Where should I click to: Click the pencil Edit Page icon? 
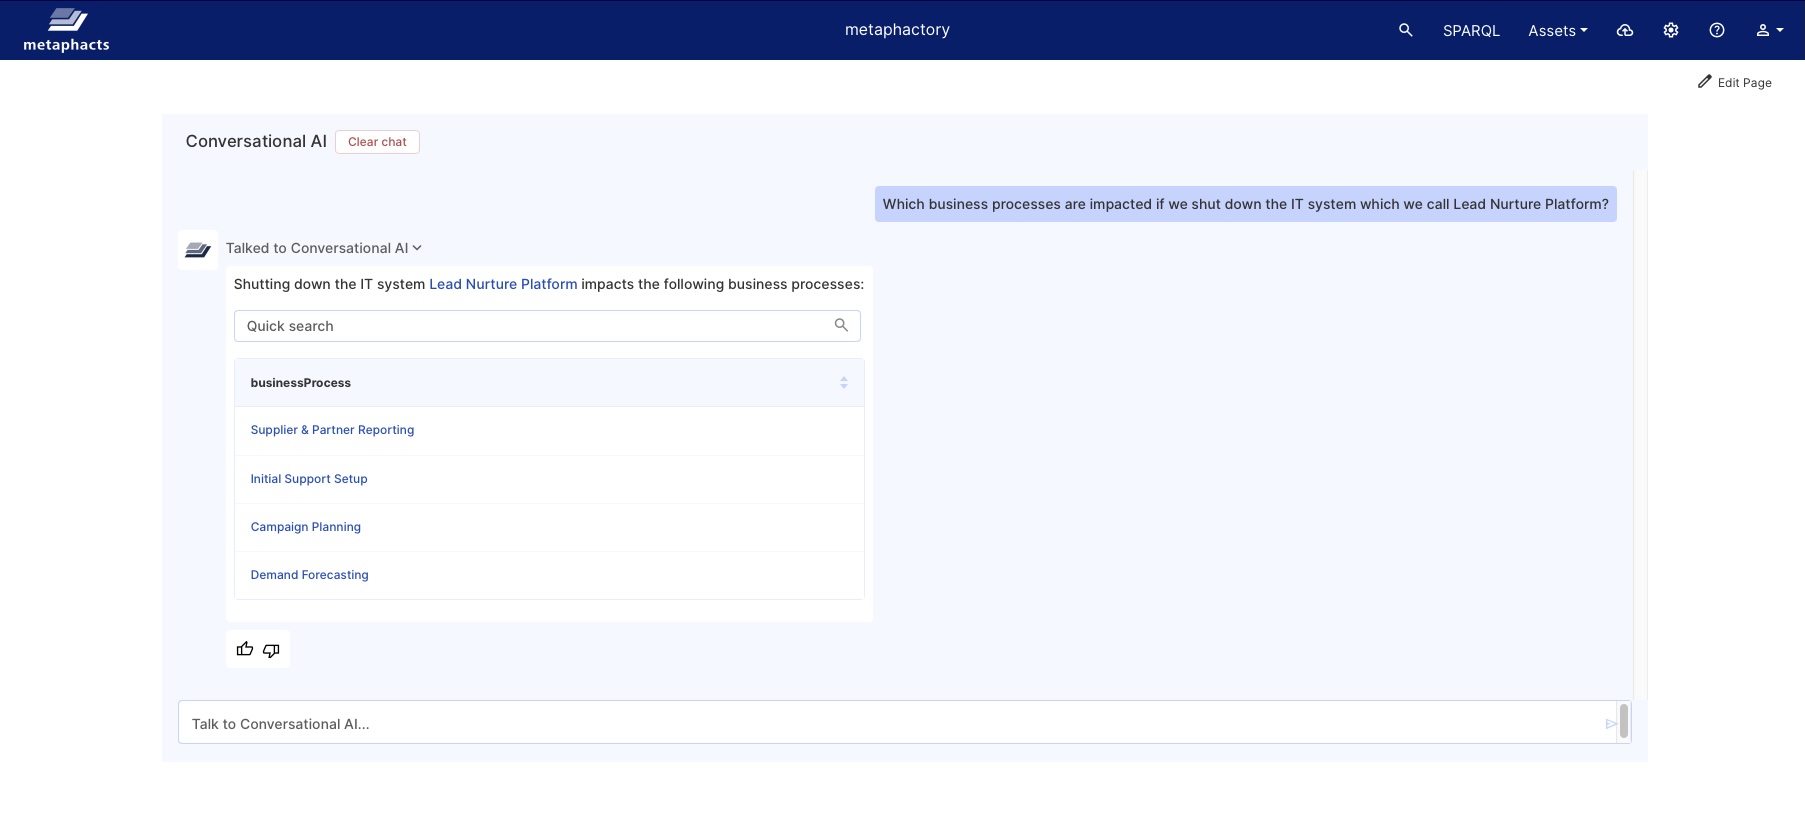(x=1704, y=82)
